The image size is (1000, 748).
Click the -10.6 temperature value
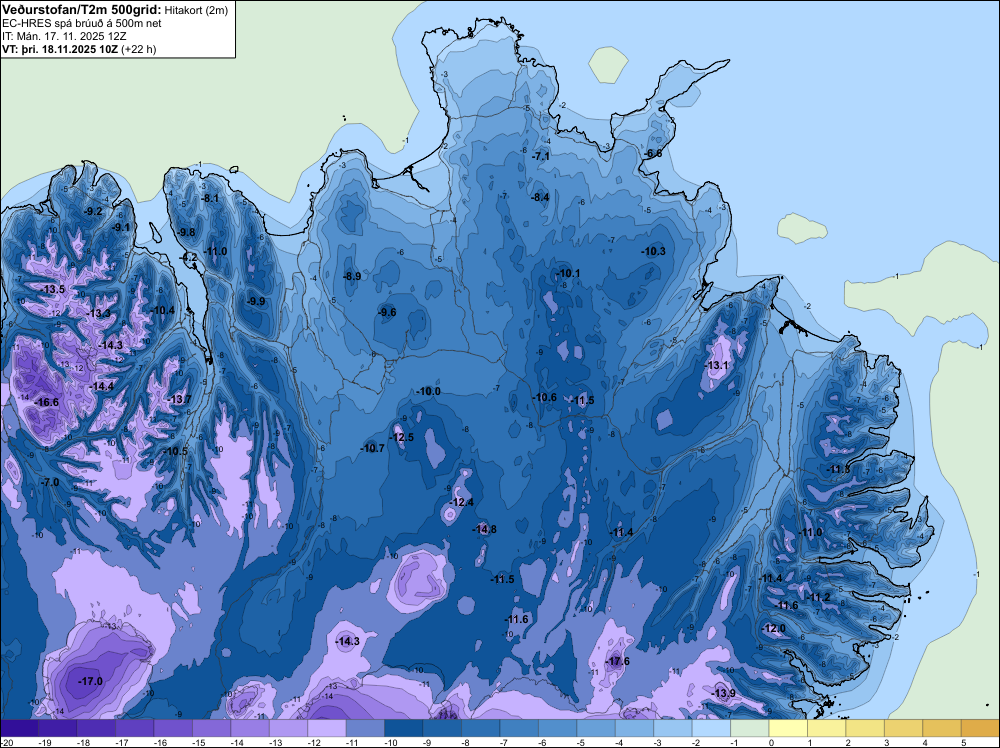pos(545,397)
